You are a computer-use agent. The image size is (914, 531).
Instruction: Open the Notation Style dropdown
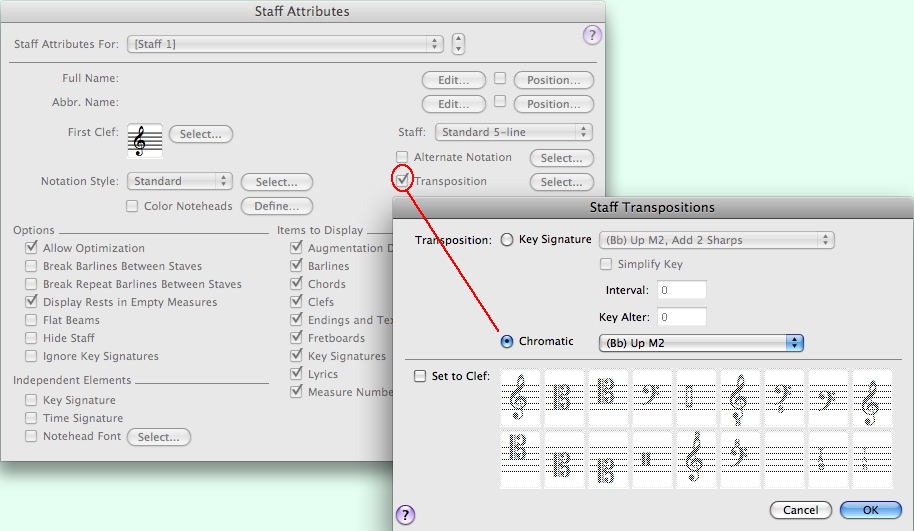[180, 181]
